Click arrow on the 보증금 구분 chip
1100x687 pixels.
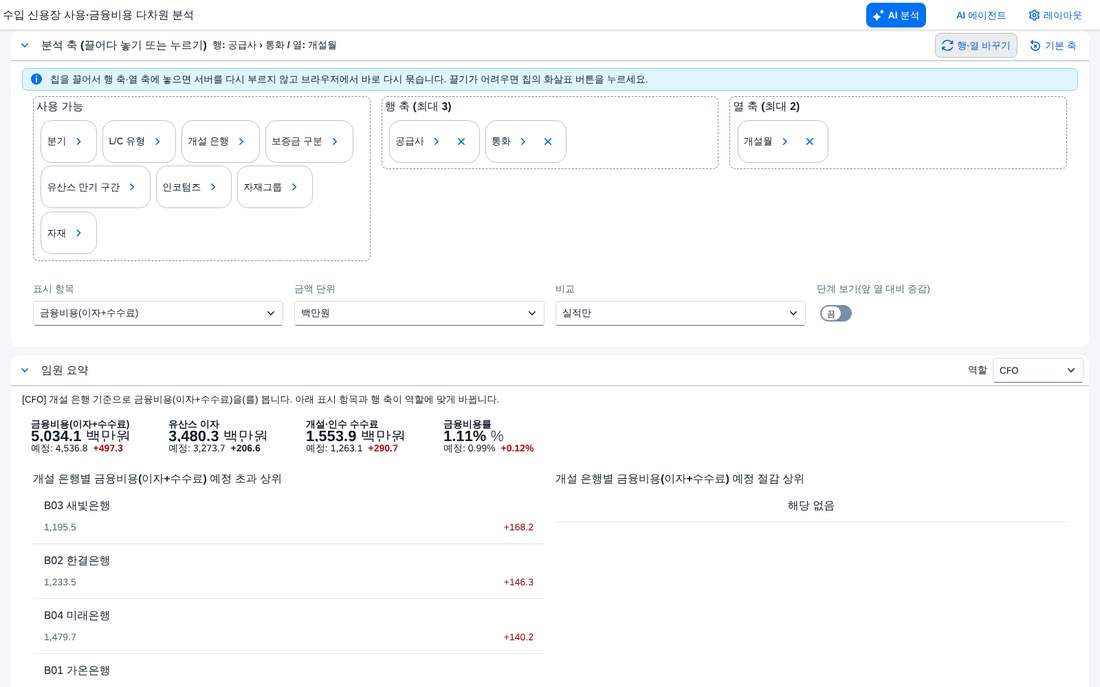tap(335, 142)
